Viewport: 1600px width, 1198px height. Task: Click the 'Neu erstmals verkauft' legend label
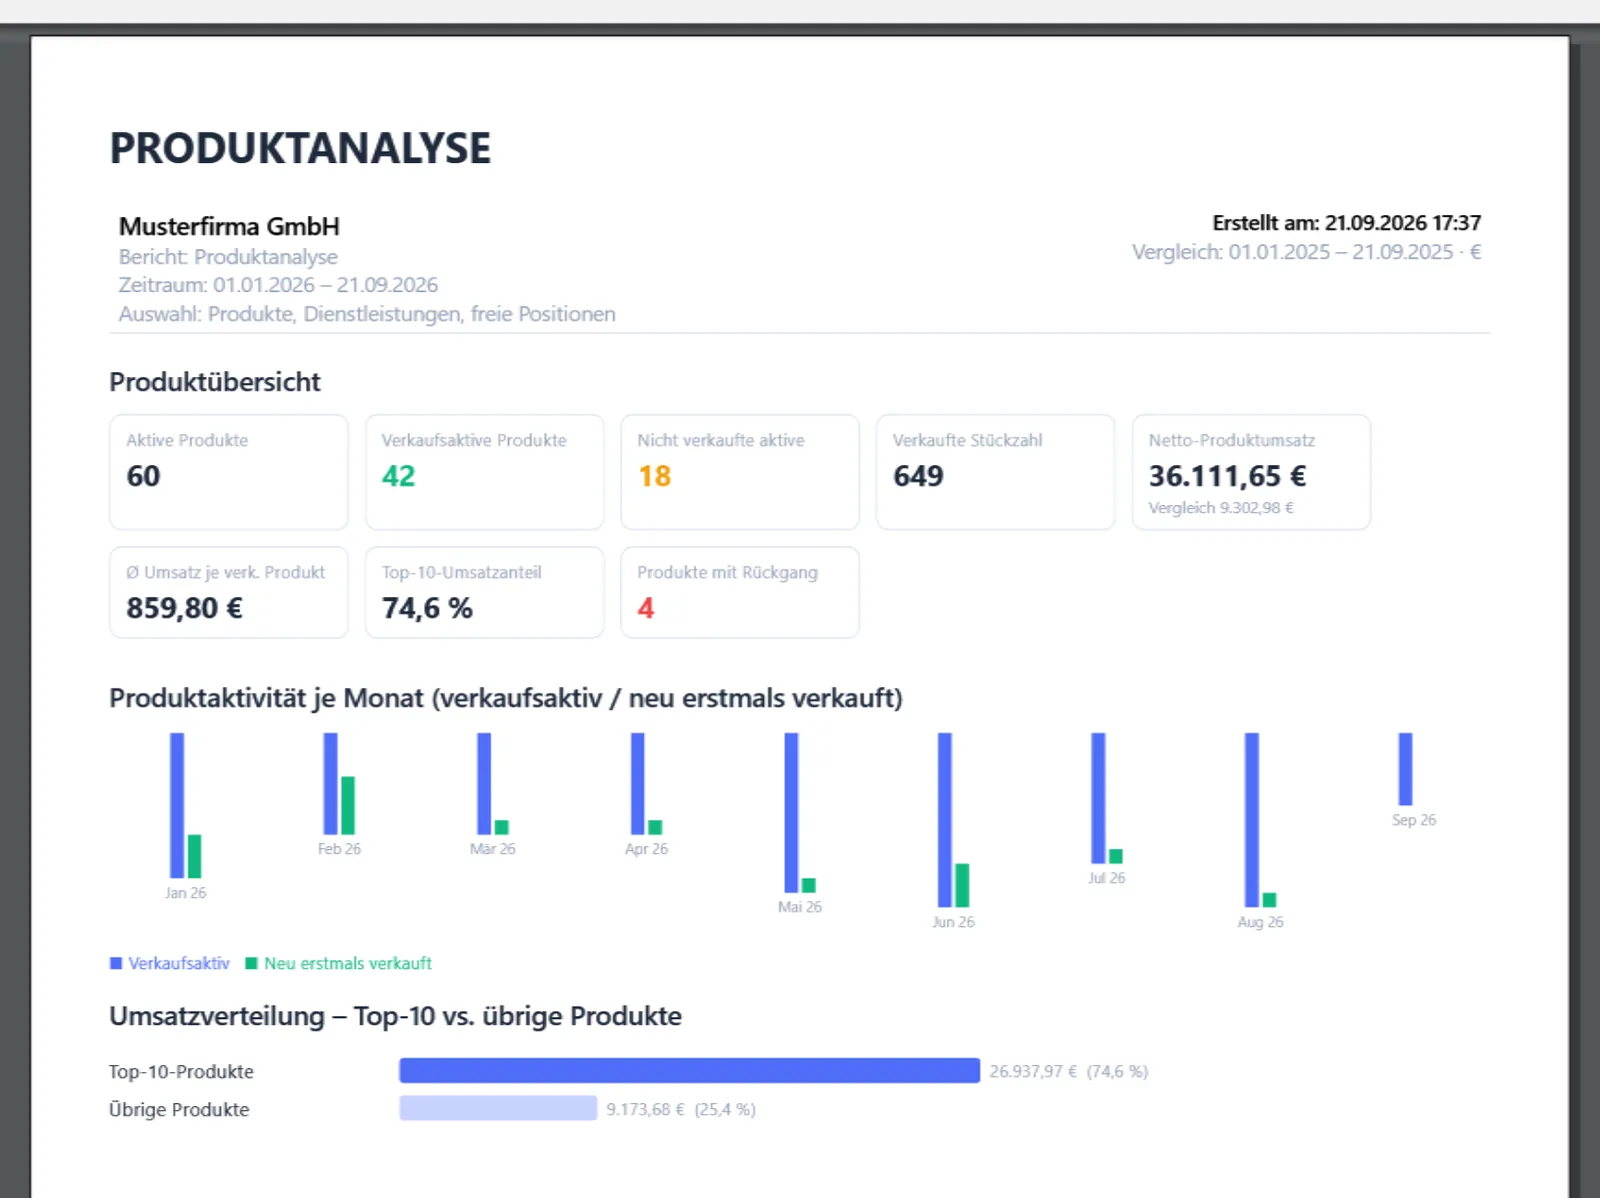coord(348,964)
